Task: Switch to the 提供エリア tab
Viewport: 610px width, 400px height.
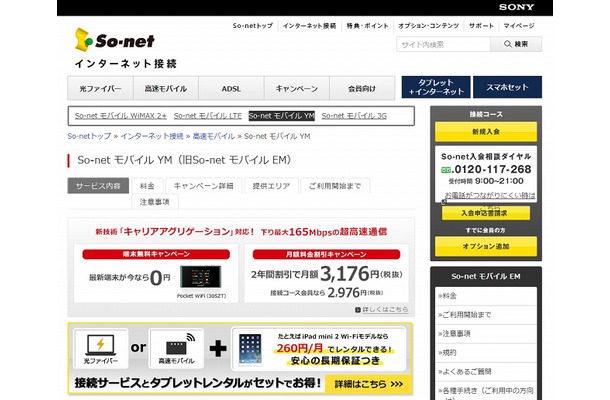Action: [272, 186]
